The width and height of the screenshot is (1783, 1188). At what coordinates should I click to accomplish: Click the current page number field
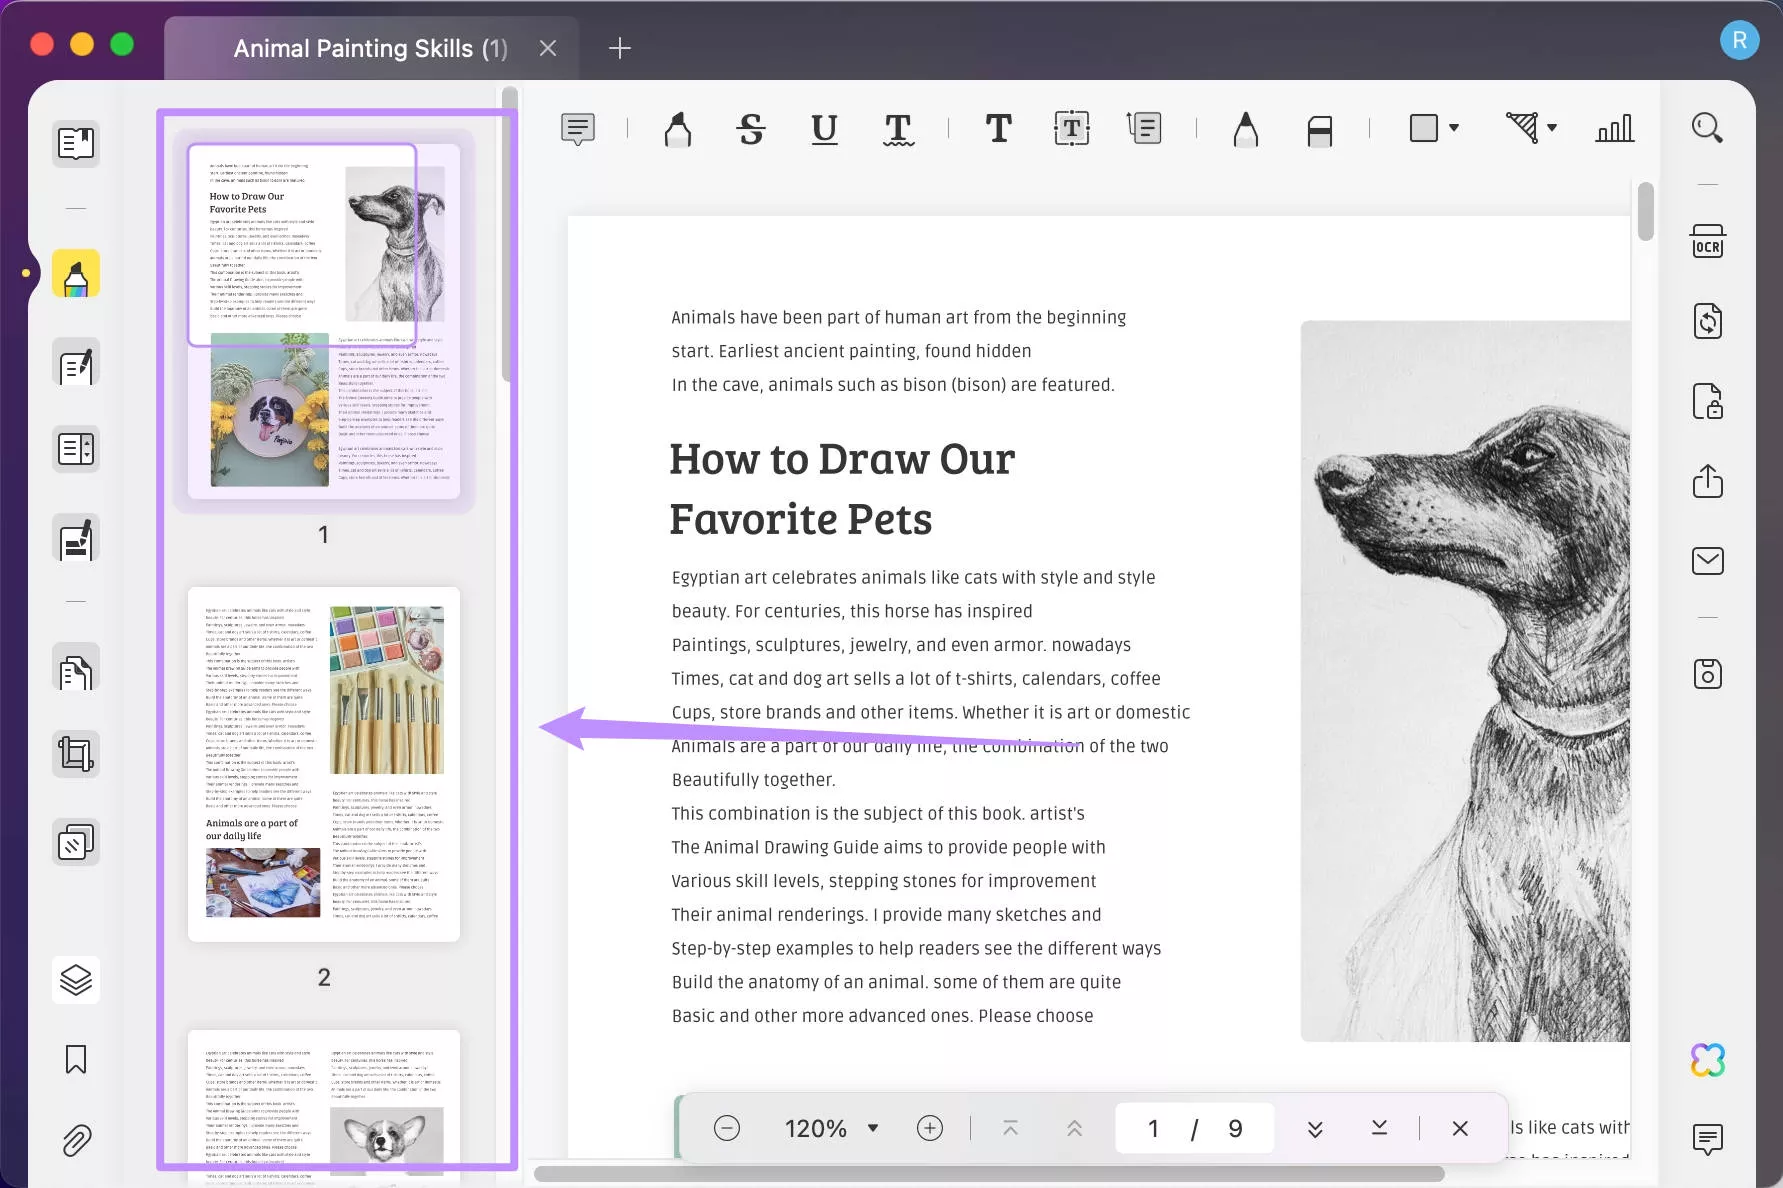pos(1153,1128)
